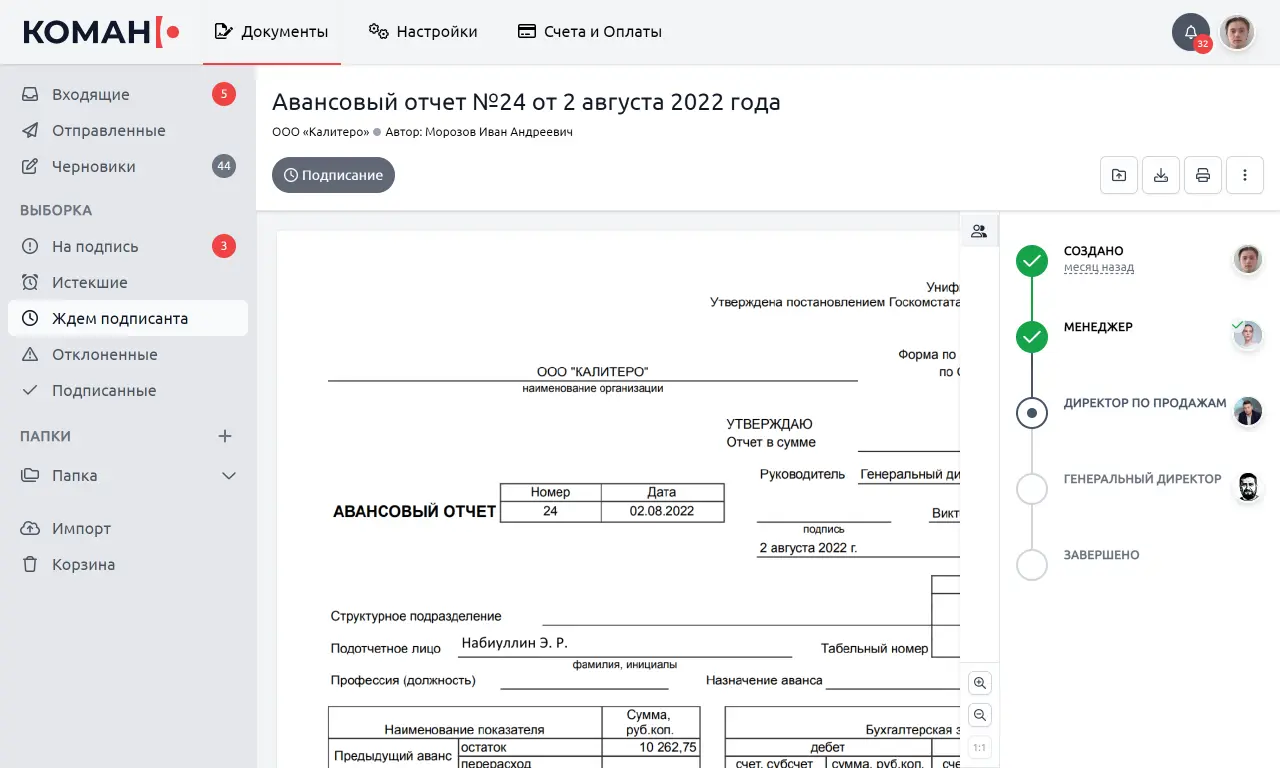Click the АВАНСОВЫЙ ОТЧЕТ heading in document

pos(414,512)
